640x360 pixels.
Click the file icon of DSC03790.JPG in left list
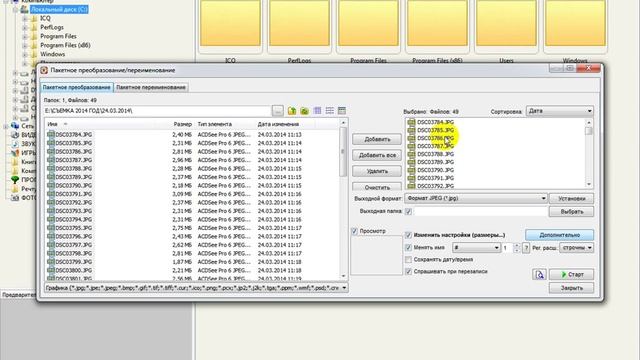click(51, 185)
